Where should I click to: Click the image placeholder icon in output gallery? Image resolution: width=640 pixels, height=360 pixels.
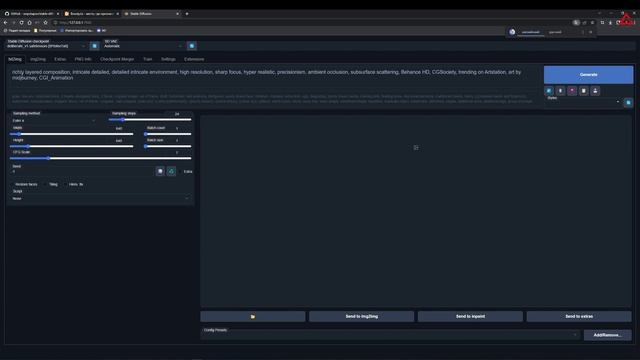coord(416,147)
